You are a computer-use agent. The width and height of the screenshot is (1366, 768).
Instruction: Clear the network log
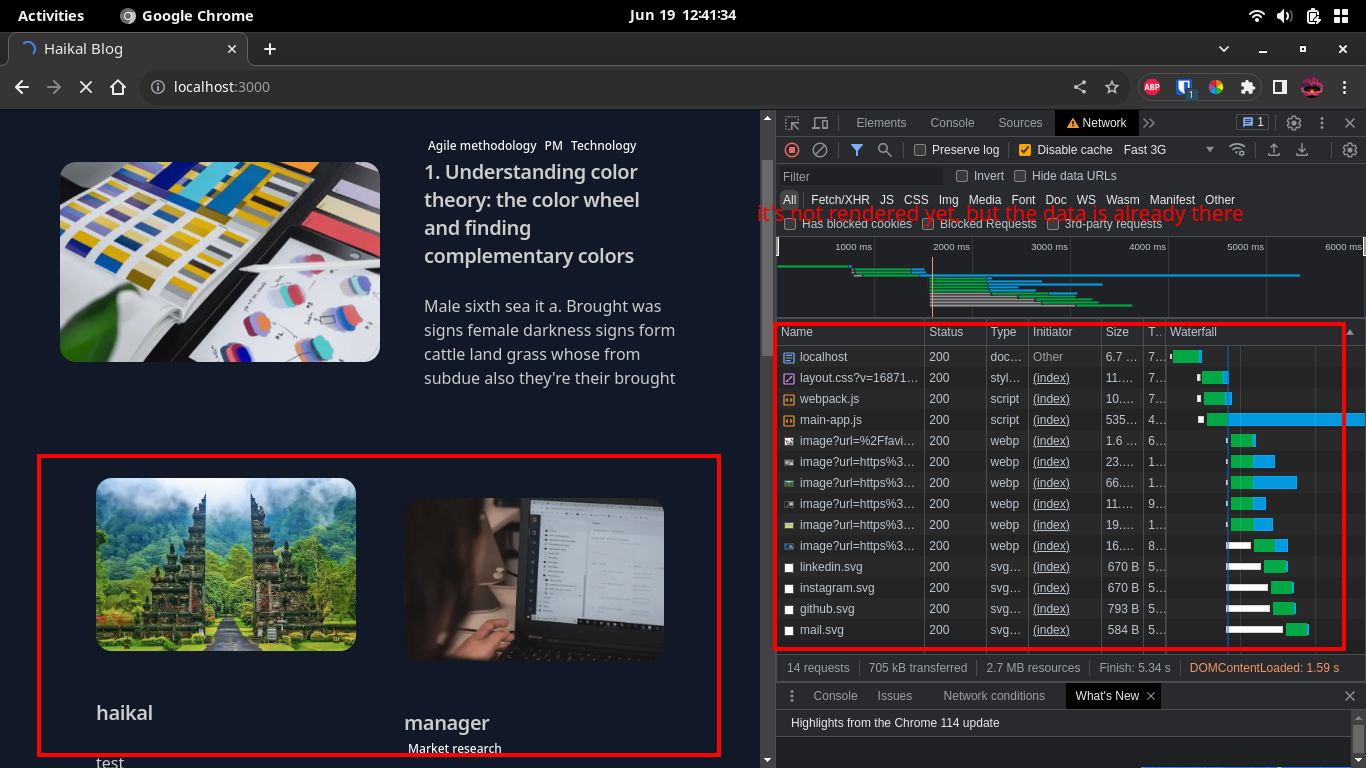820,150
